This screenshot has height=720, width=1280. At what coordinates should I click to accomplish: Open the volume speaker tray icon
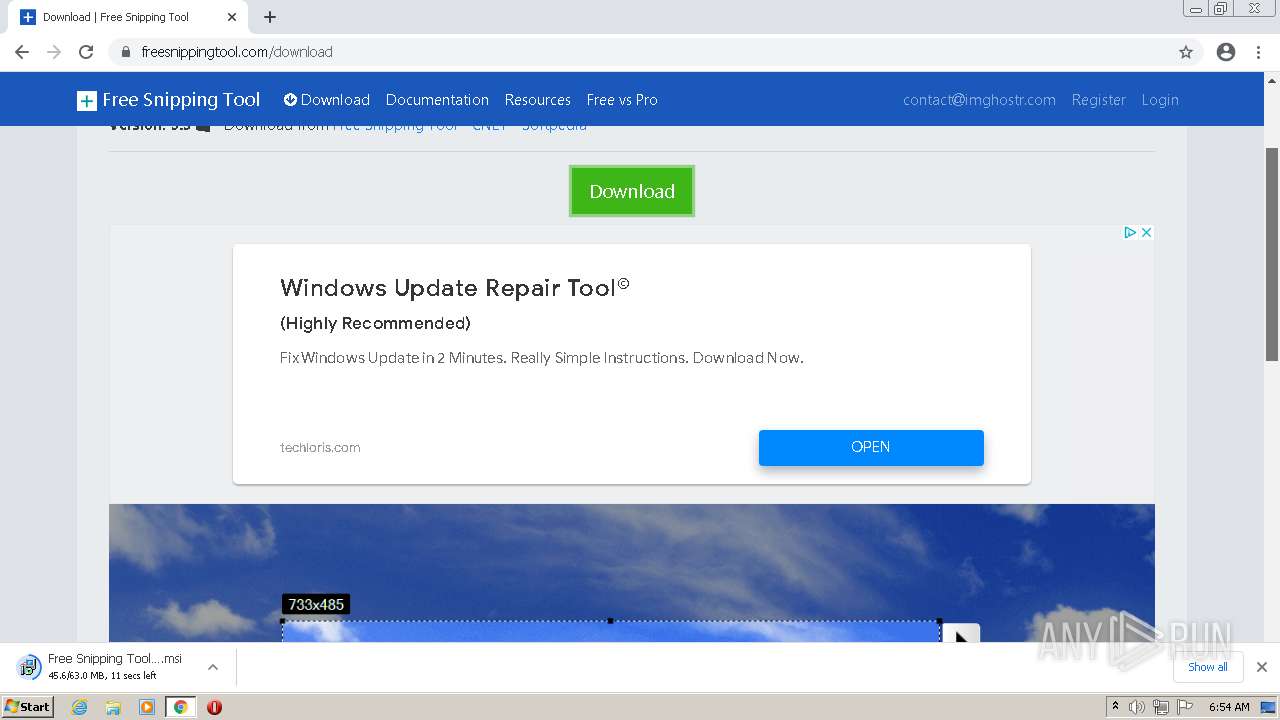(1137, 707)
